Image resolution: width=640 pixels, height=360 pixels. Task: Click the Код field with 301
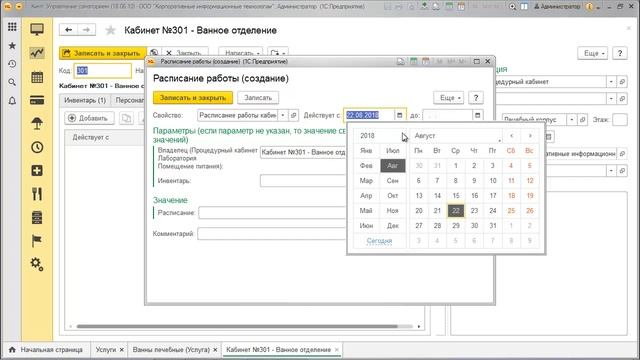(x=102, y=71)
